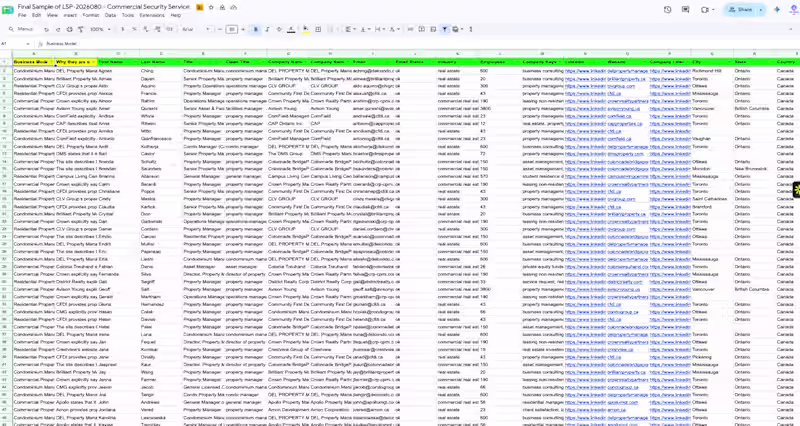Open the Arial font family dropdown

click(x=195, y=30)
